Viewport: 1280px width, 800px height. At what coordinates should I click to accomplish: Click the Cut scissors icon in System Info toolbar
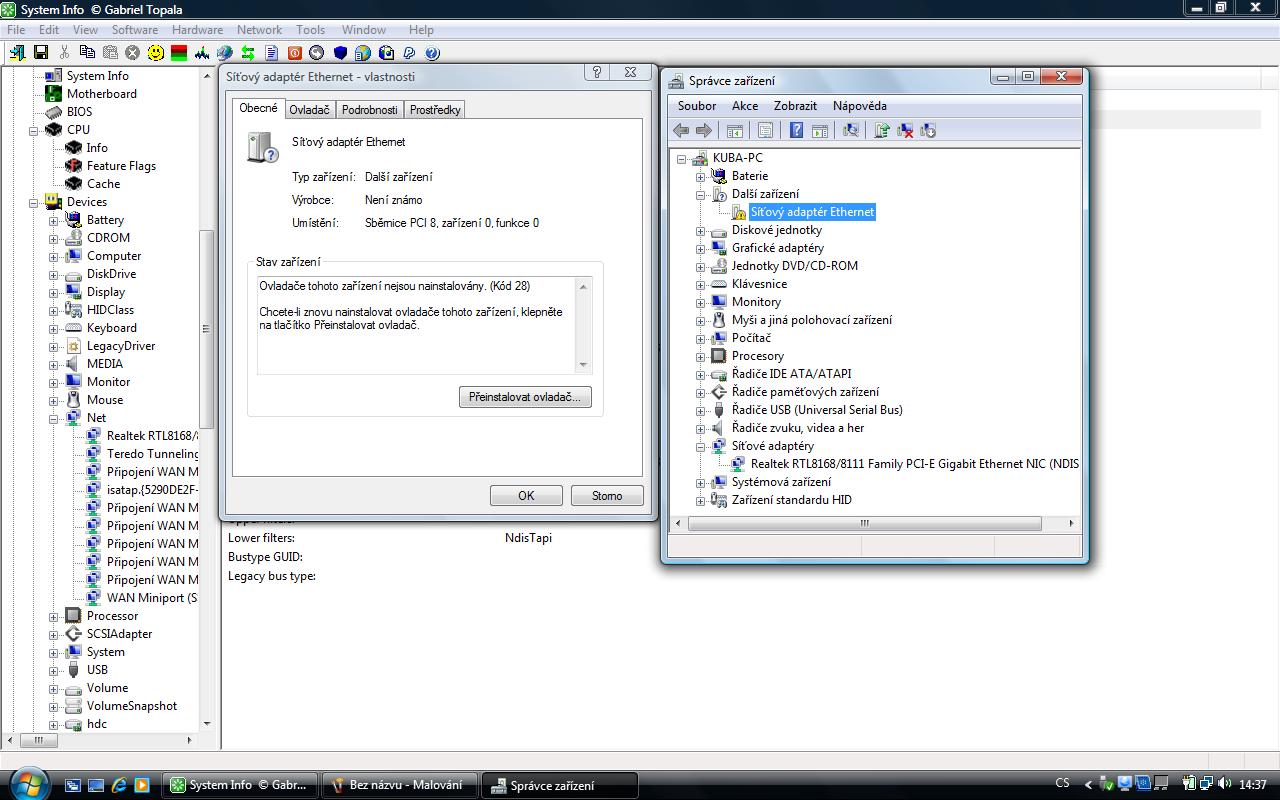(x=64, y=53)
